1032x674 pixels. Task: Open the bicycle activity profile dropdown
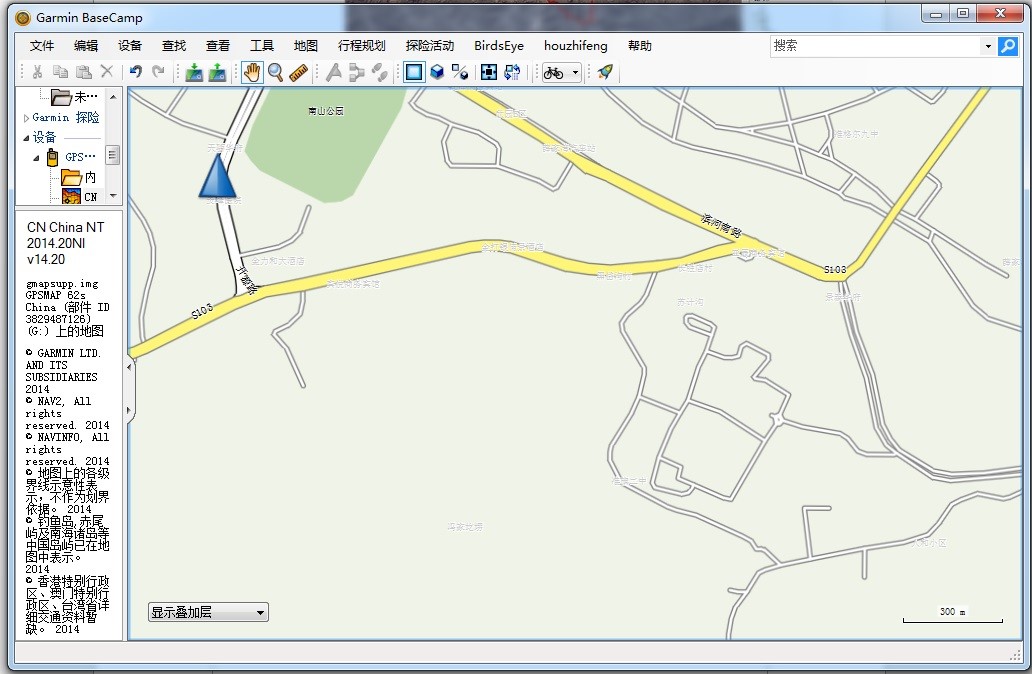coord(561,72)
